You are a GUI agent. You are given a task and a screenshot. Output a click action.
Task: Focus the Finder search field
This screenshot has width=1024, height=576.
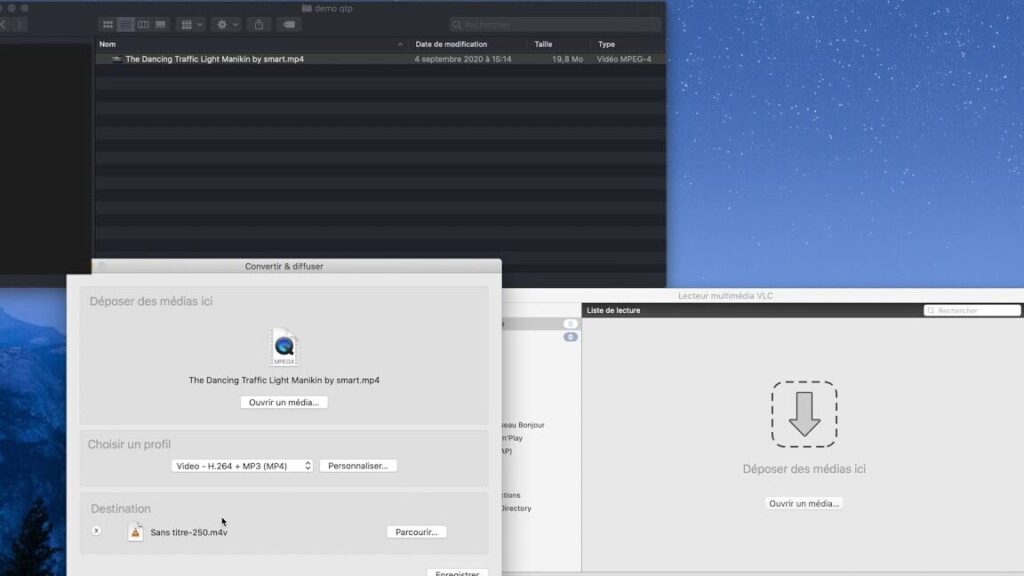tap(555, 25)
